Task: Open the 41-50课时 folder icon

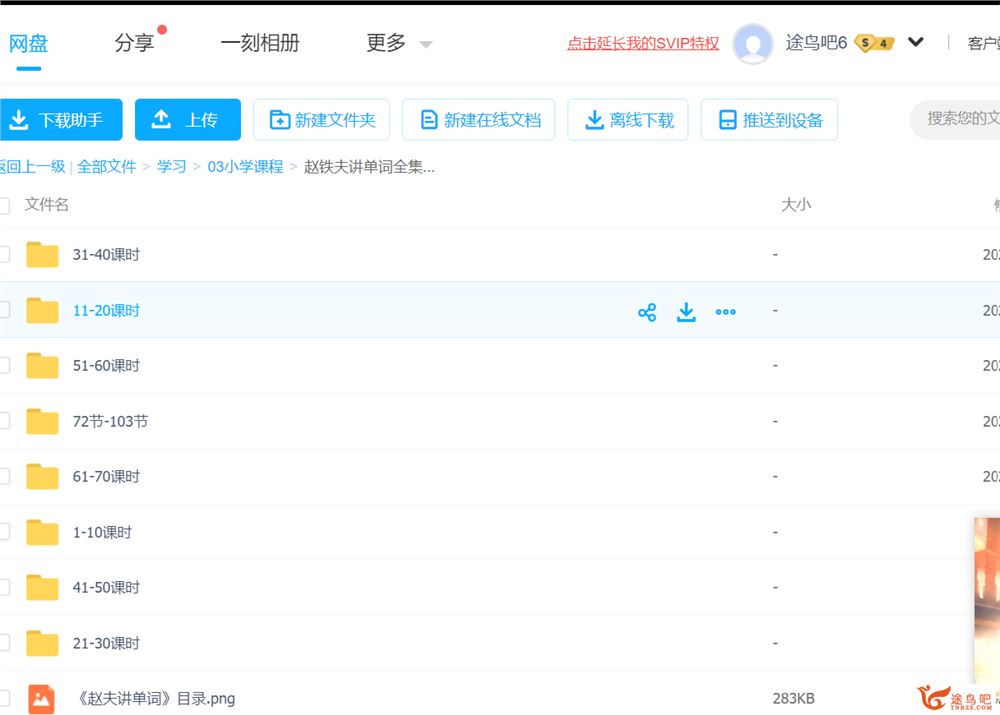Action: 42,587
